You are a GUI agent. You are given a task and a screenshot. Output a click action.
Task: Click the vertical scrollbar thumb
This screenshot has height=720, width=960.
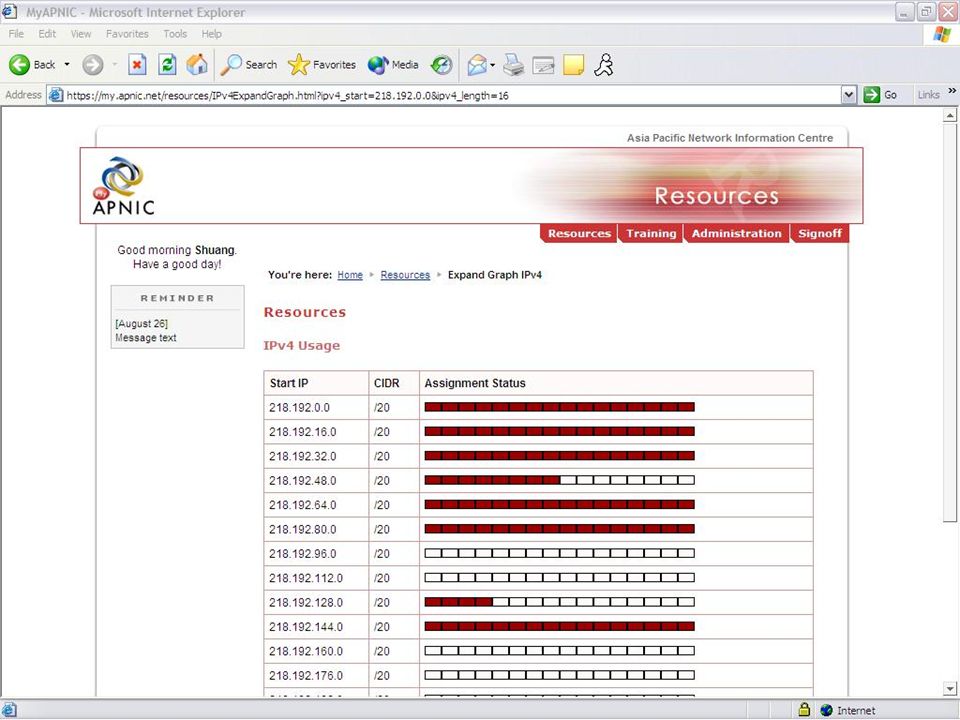(x=950, y=322)
